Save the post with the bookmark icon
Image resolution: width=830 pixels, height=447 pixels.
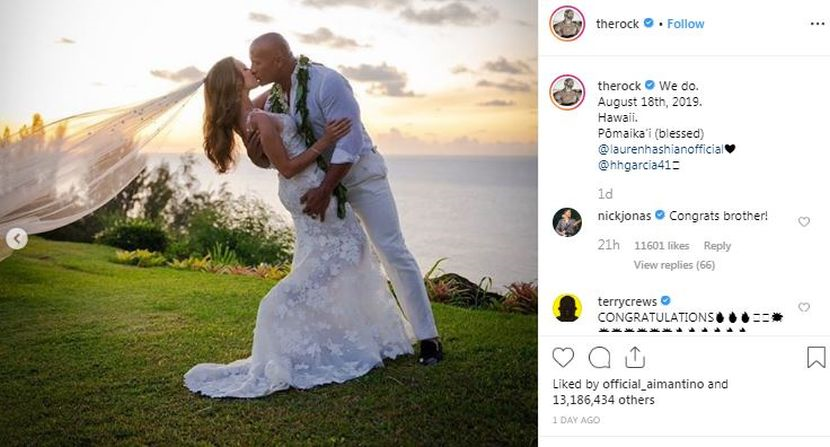coord(816,357)
